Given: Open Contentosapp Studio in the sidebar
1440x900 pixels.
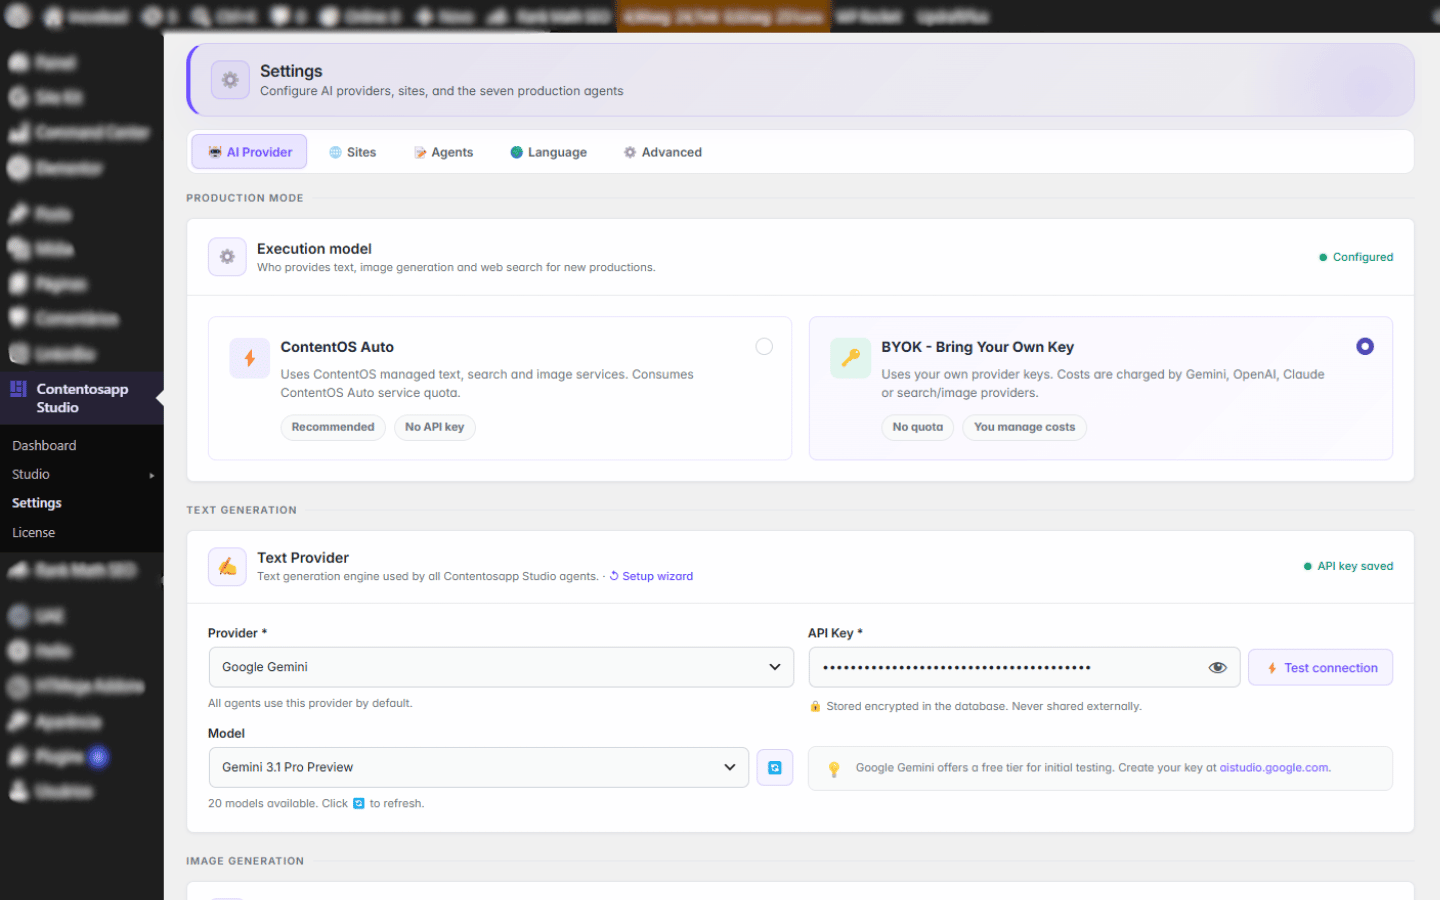Looking at the screenshot, I should pos(82,398).
